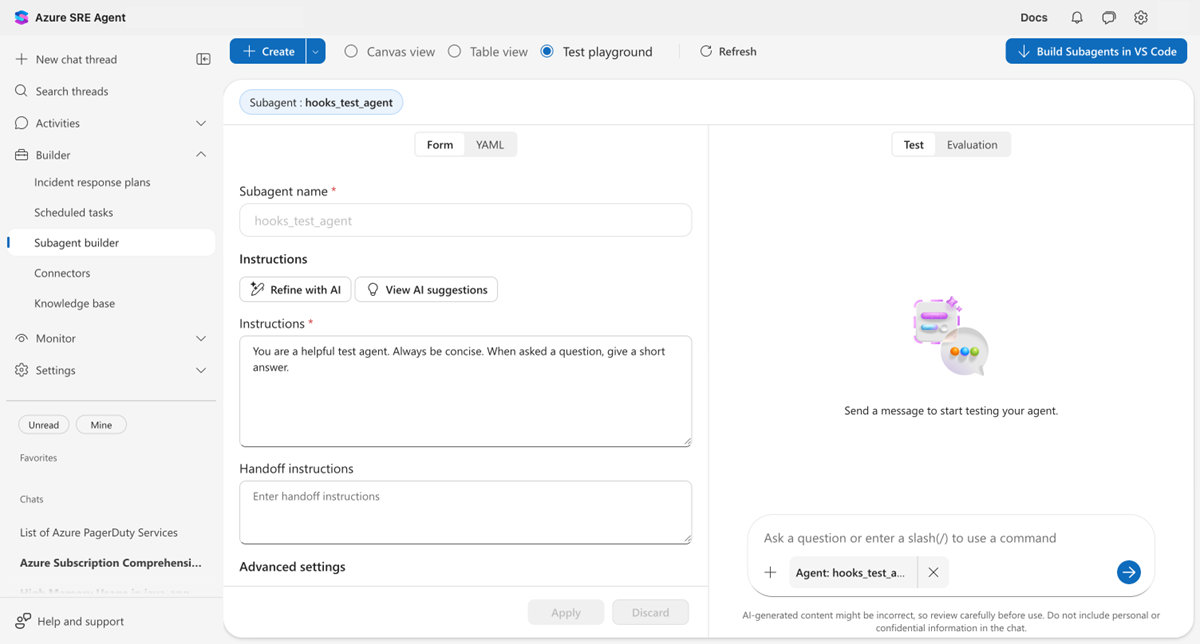Switch to the Evaluation tab
This screenshot has height=644, width=1200.
[972, 145]
